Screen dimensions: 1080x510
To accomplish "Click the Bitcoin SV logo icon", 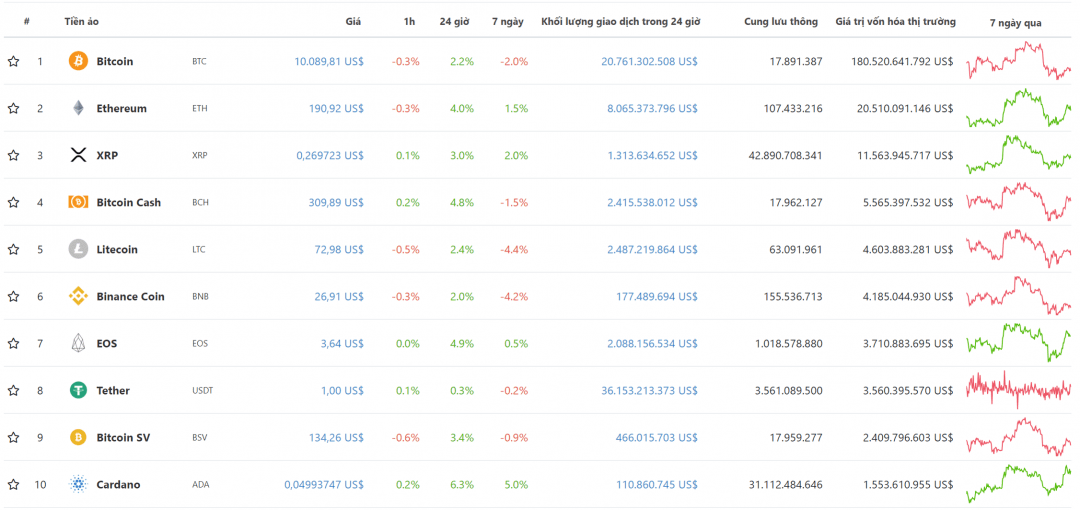I will click(79, 437).
